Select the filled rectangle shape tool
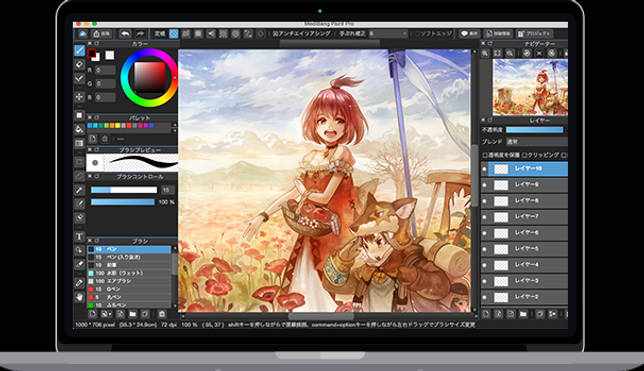This screenshot has width=644, height=371. click(x=80, y=115)
